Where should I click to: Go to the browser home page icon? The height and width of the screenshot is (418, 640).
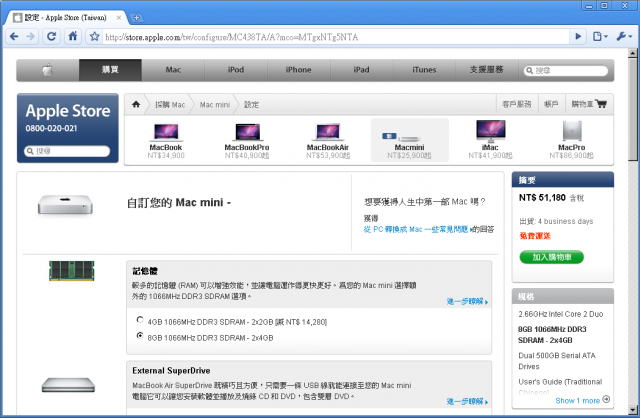[73, 37]
